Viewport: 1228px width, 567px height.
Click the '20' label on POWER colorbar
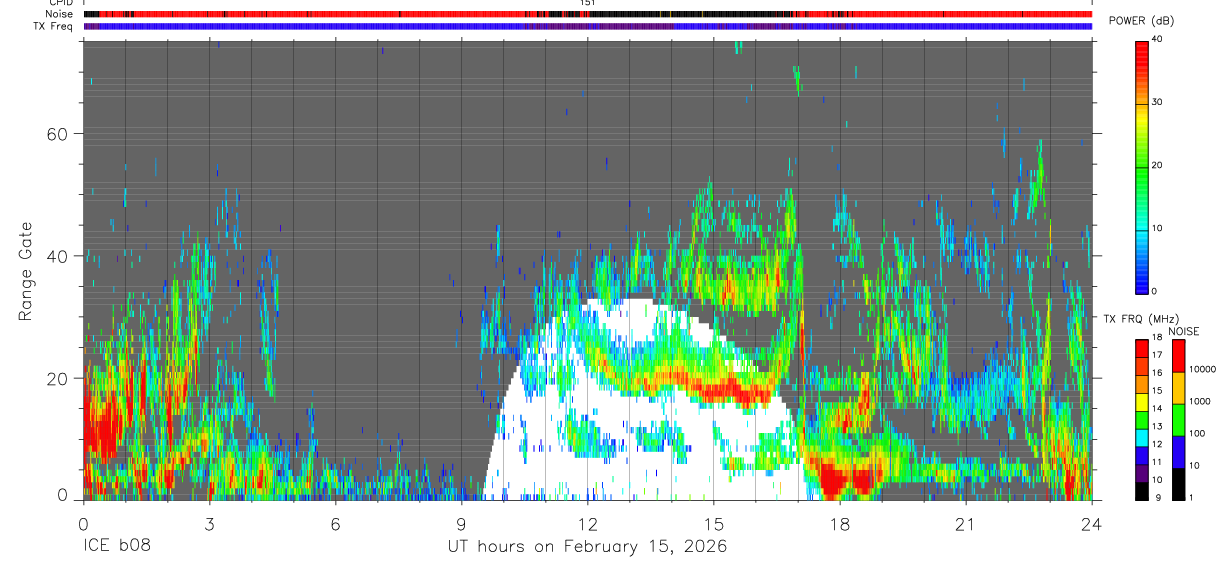pos(1157,165)
